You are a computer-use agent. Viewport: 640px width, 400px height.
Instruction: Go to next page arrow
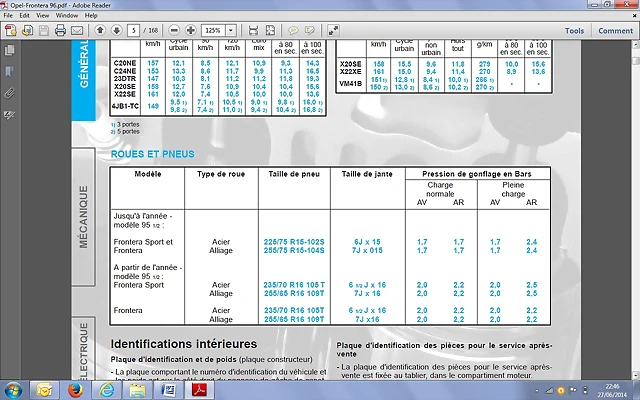pyautogui.click(x=116, y=30)
